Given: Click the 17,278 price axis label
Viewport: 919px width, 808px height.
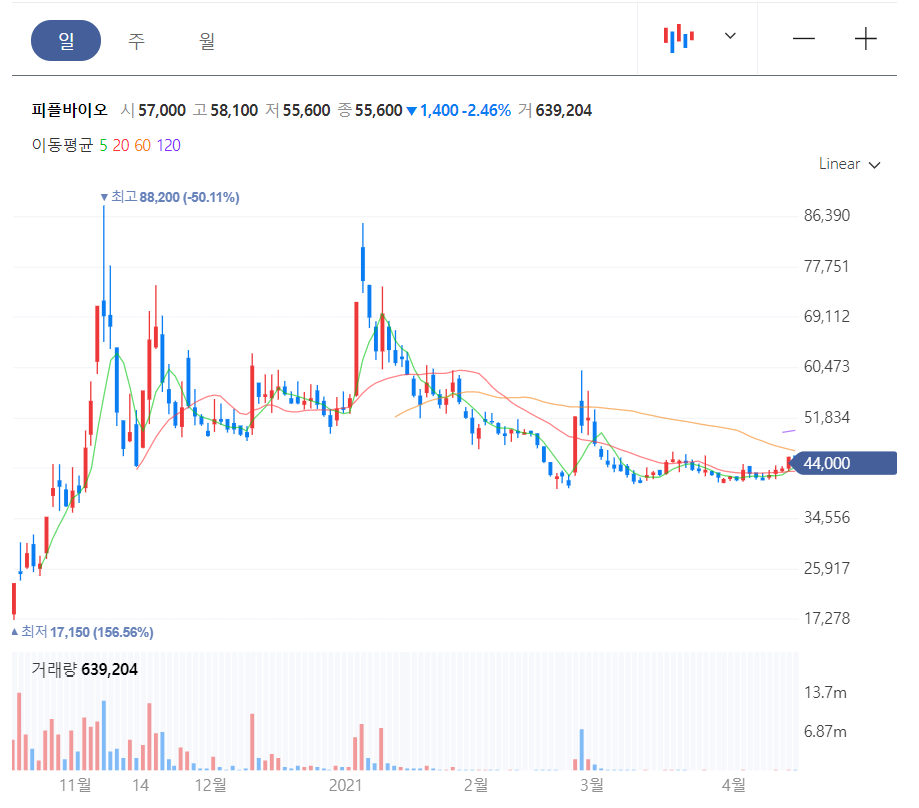Looking at the screenshot, I should (826, 618).
